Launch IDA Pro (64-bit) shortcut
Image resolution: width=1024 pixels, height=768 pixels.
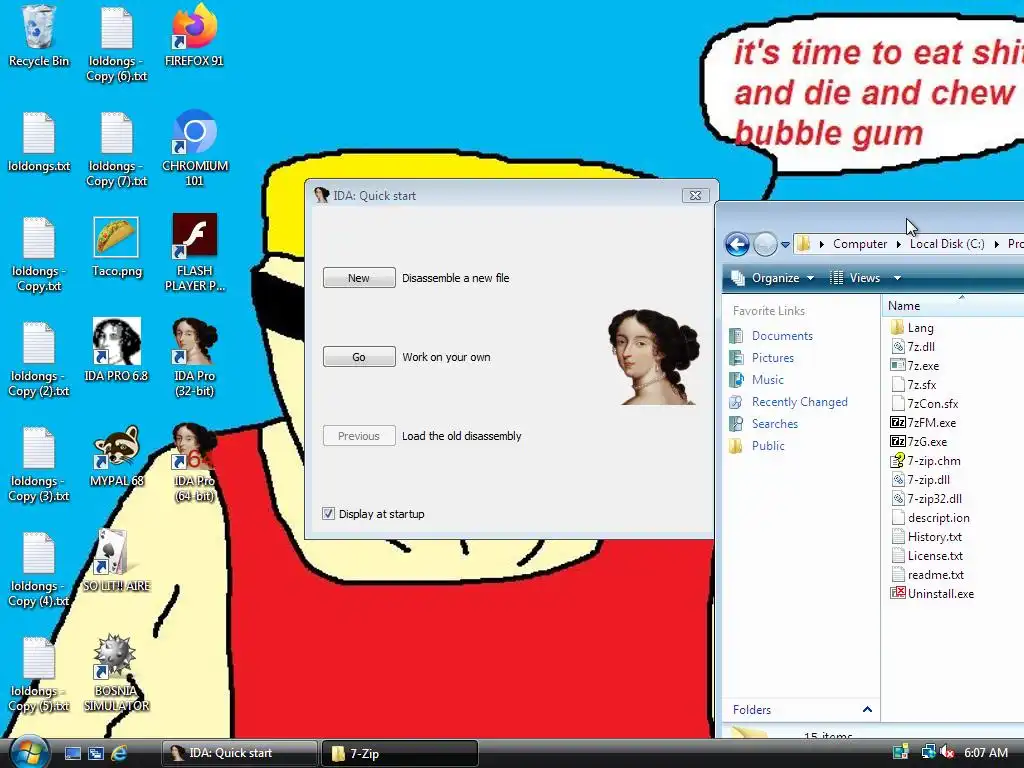pos(195,462)
